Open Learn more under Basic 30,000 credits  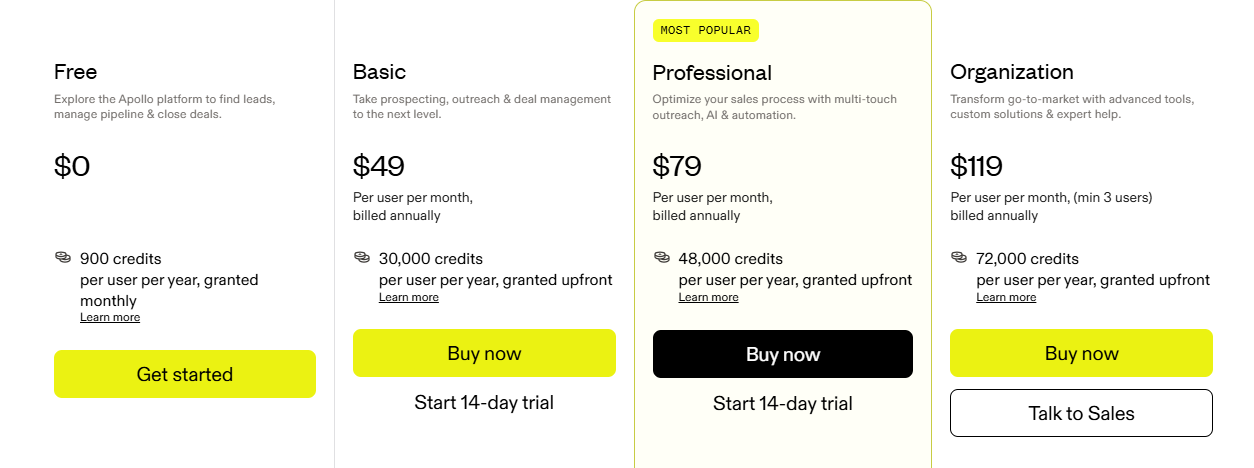point(409,298)
